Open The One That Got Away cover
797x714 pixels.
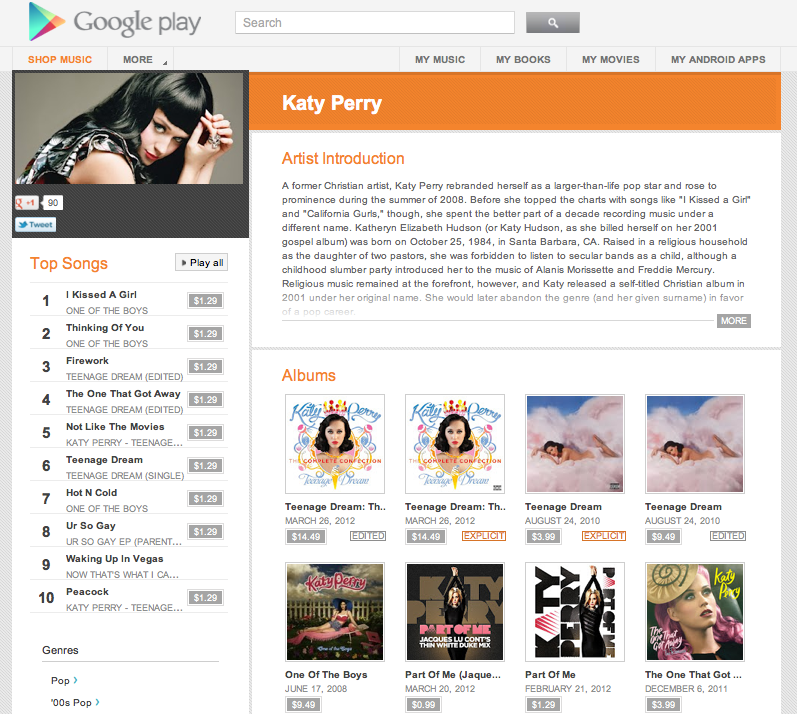(695, 612)
